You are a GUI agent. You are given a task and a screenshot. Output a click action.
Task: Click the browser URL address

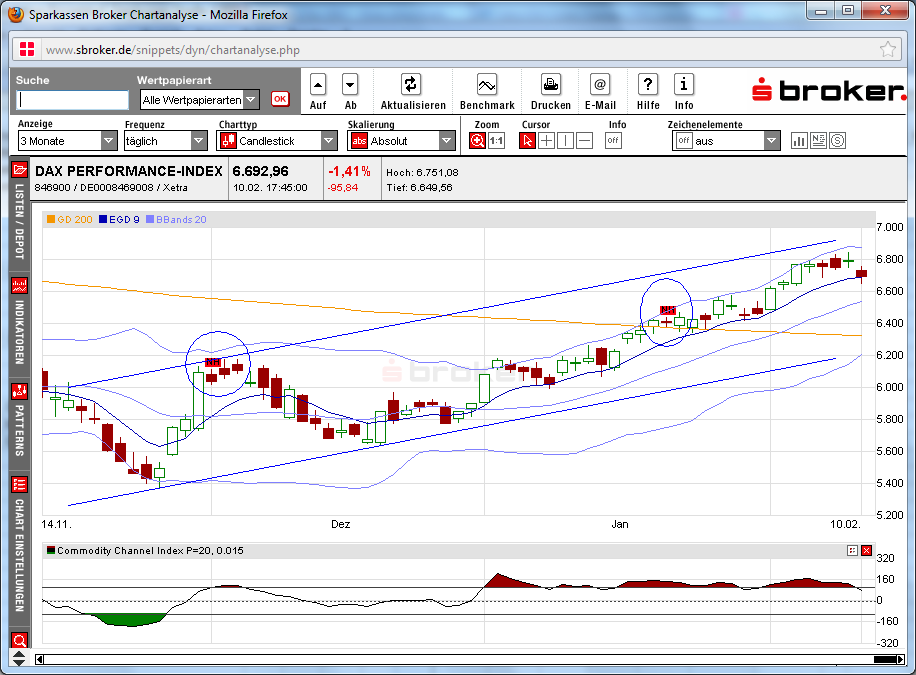coord(173,50)
